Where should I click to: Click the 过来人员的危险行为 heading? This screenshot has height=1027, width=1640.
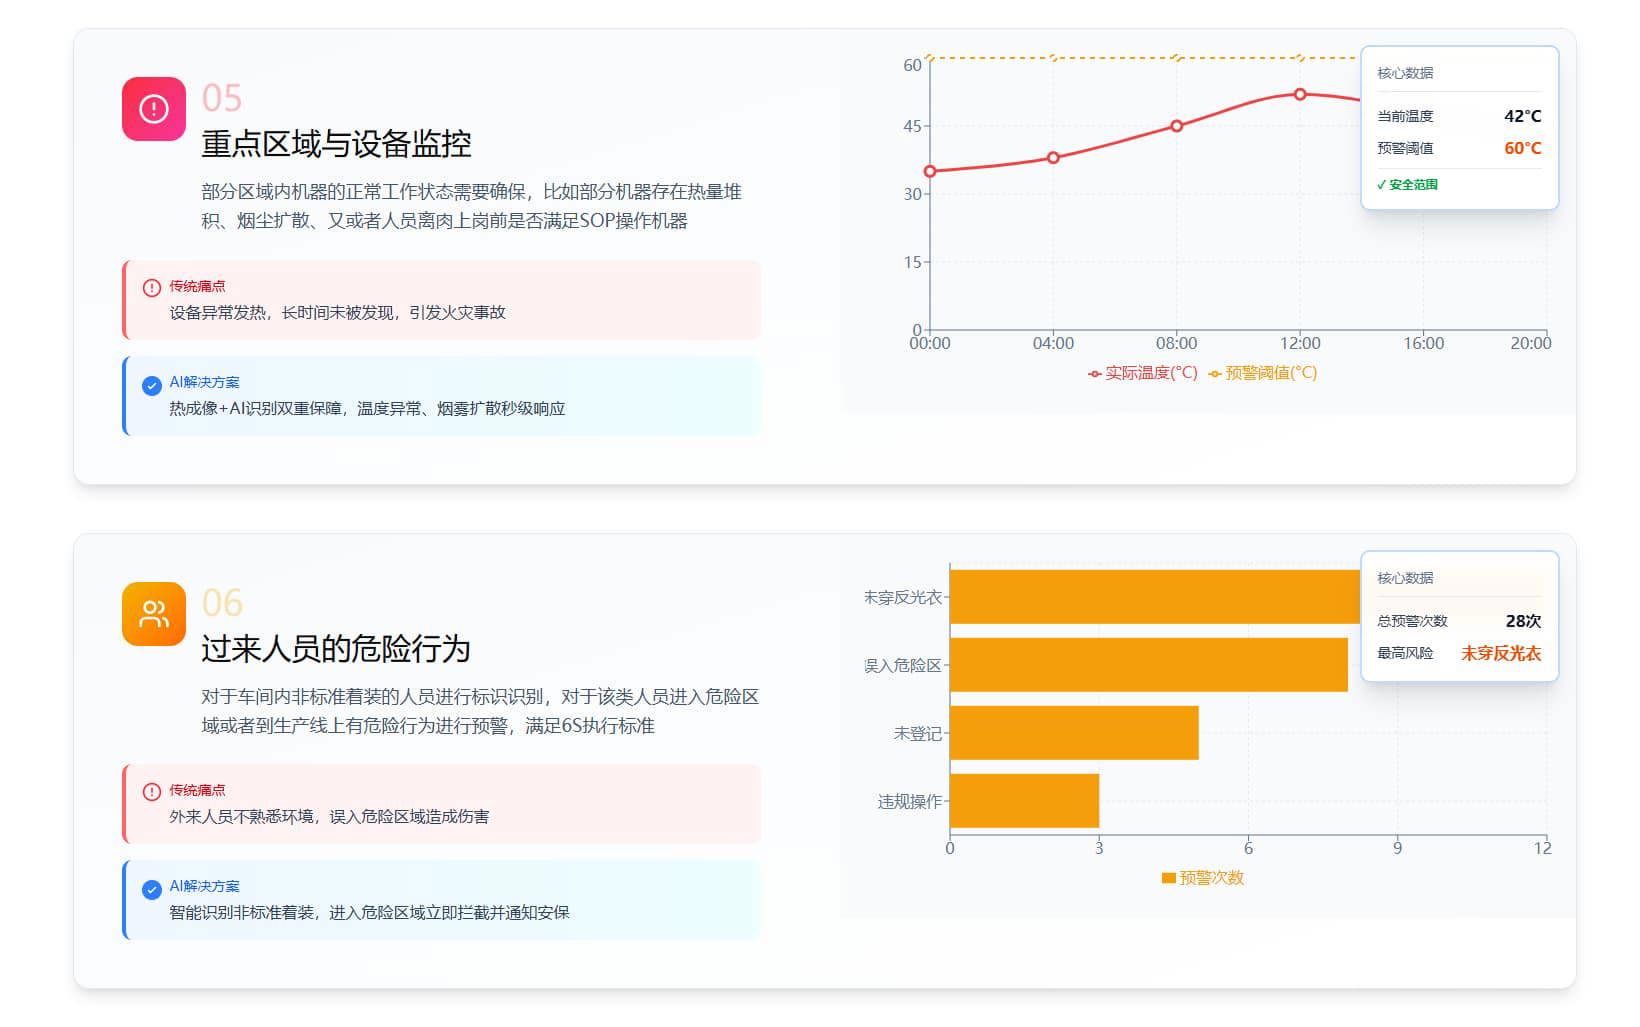pyautogui.click(x=336, y=649)
